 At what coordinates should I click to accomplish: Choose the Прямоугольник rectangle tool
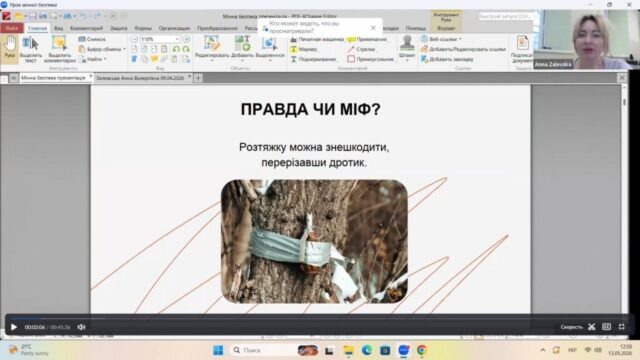(371, 59)
